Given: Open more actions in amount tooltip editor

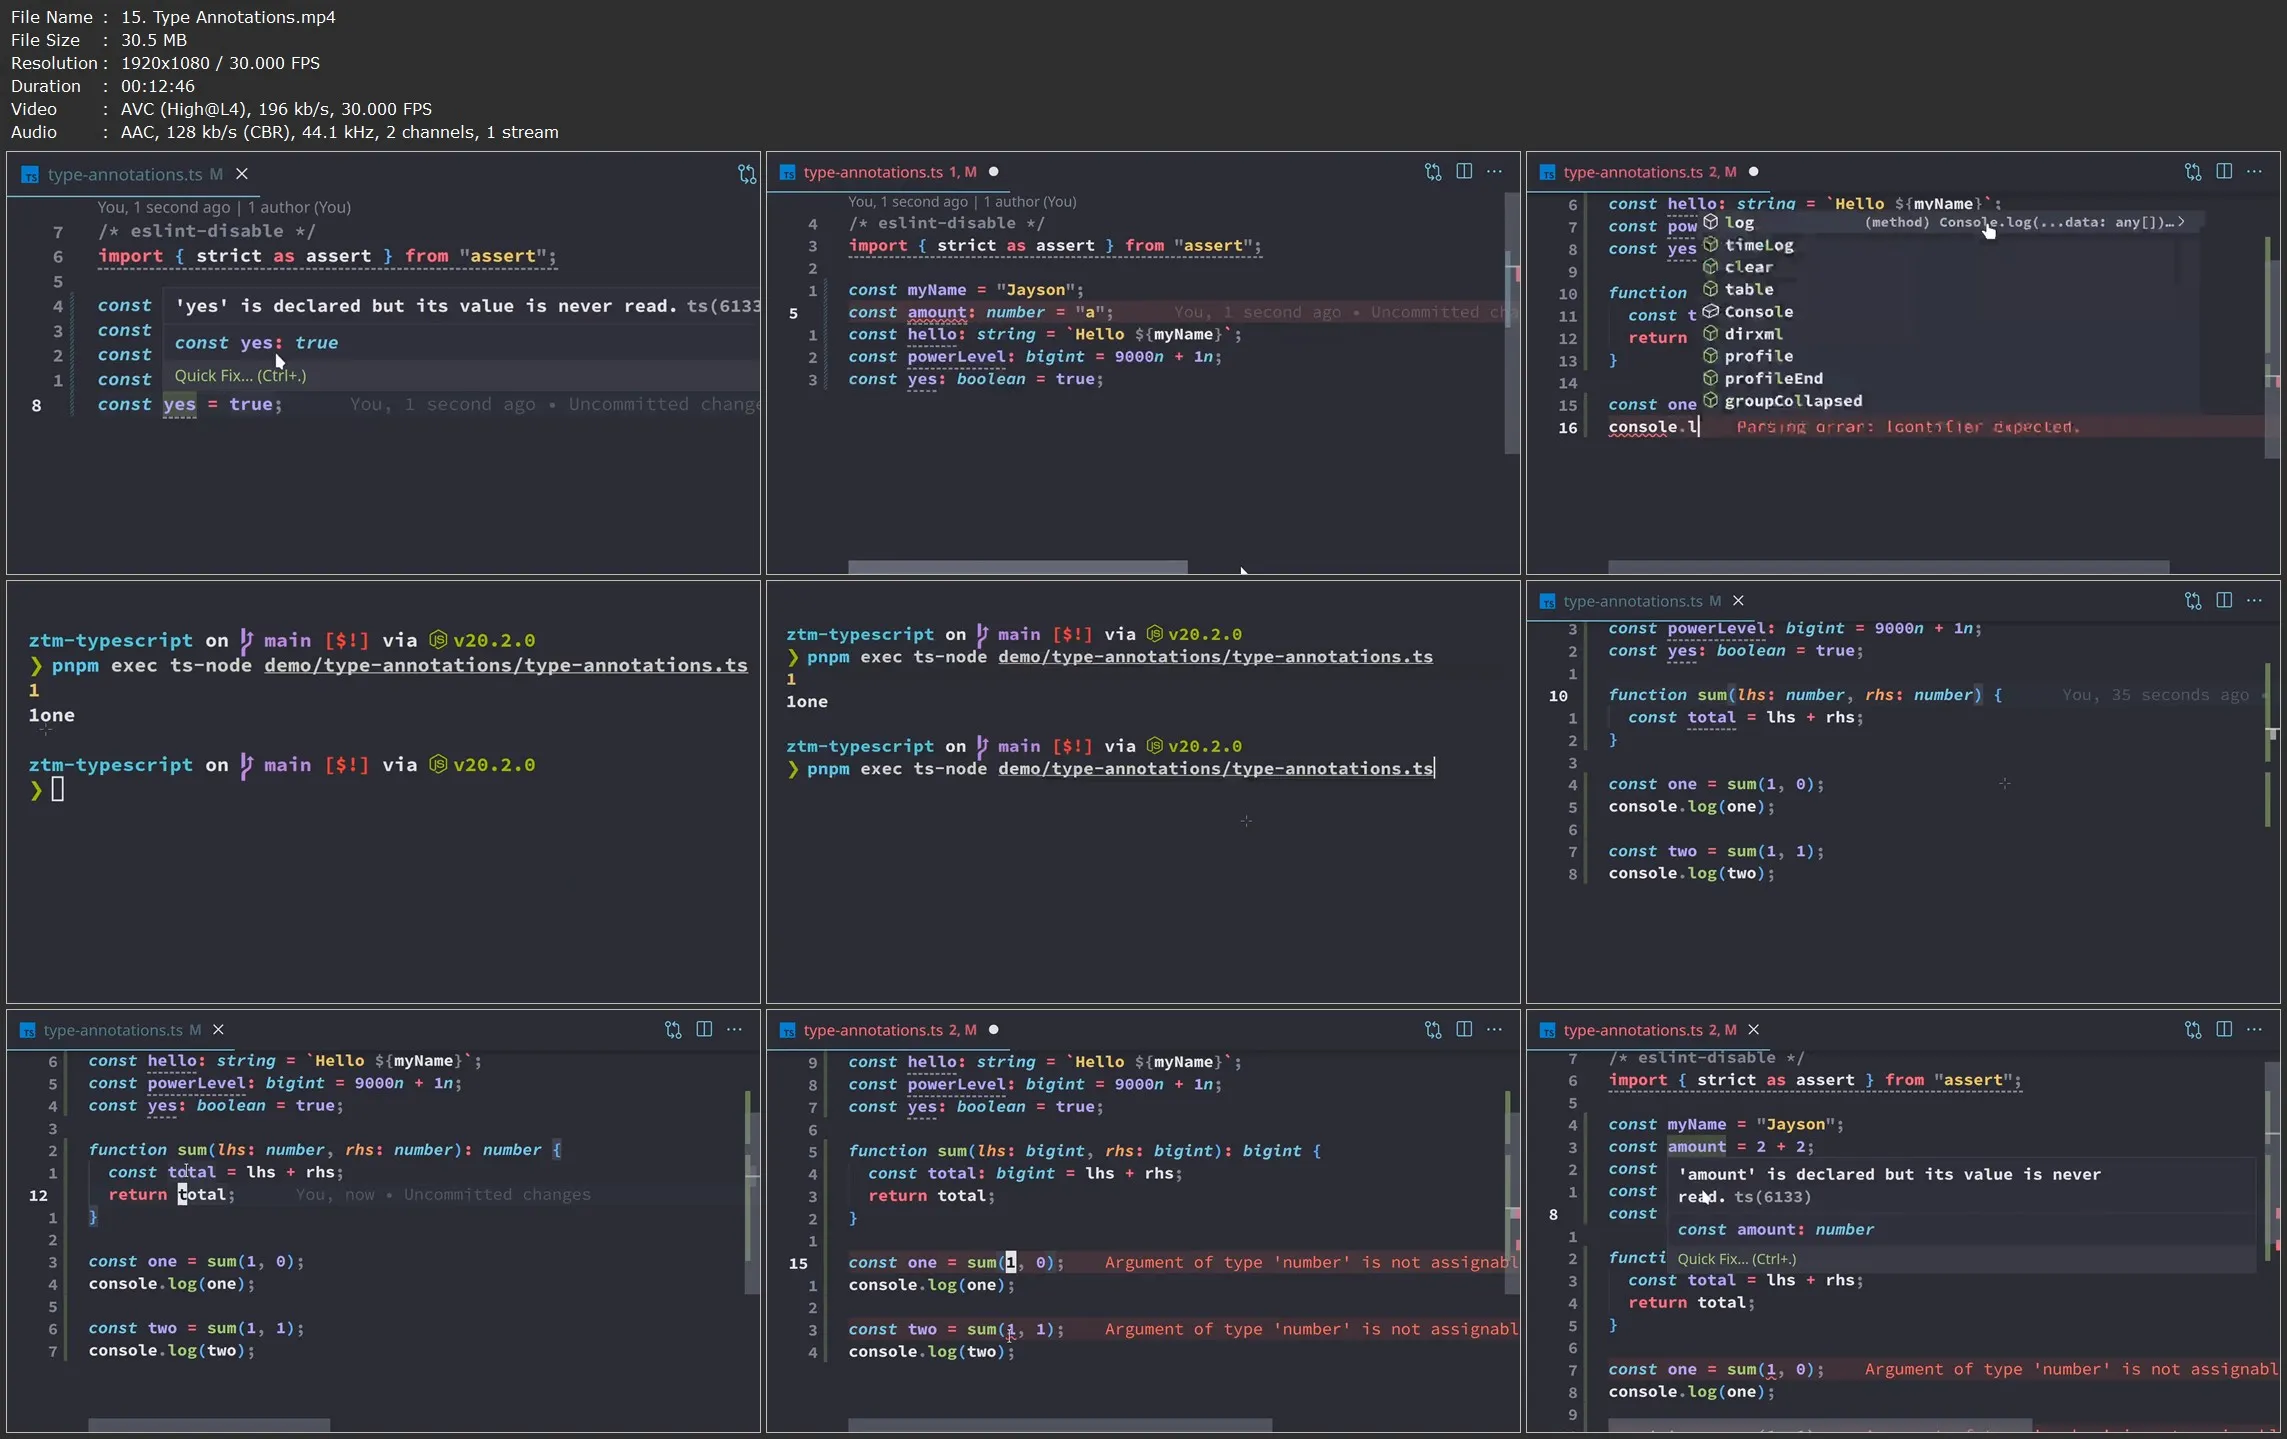Looking at the screenshot, I should pyautogui.click(x=2254, y=1029).
